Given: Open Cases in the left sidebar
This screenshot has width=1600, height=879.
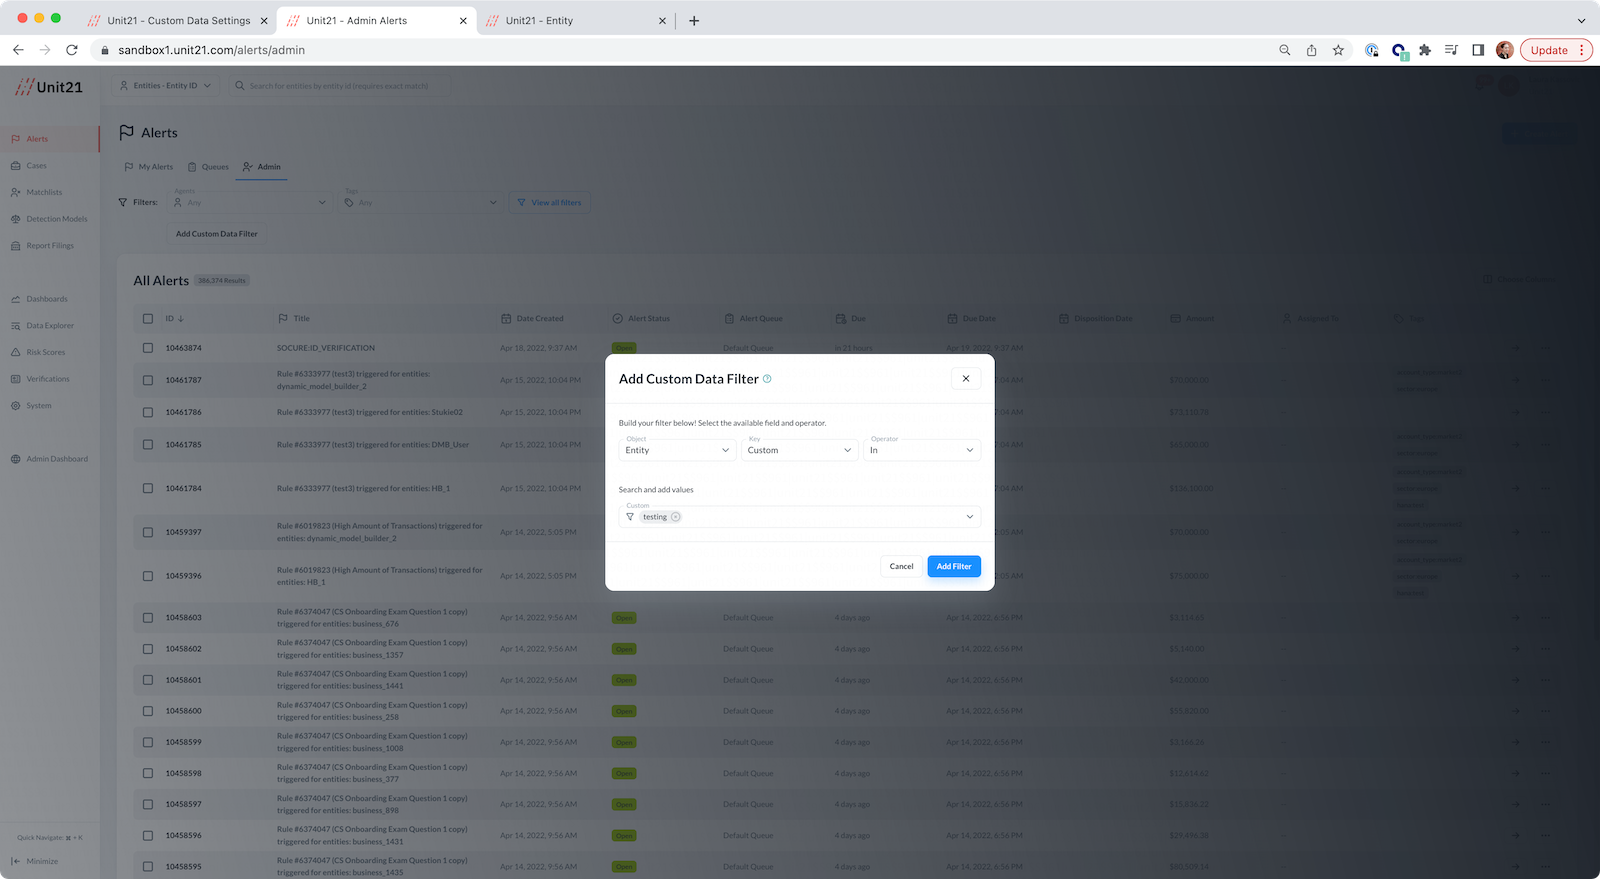Looking at the screenshot, I should [x=36, y=166].
